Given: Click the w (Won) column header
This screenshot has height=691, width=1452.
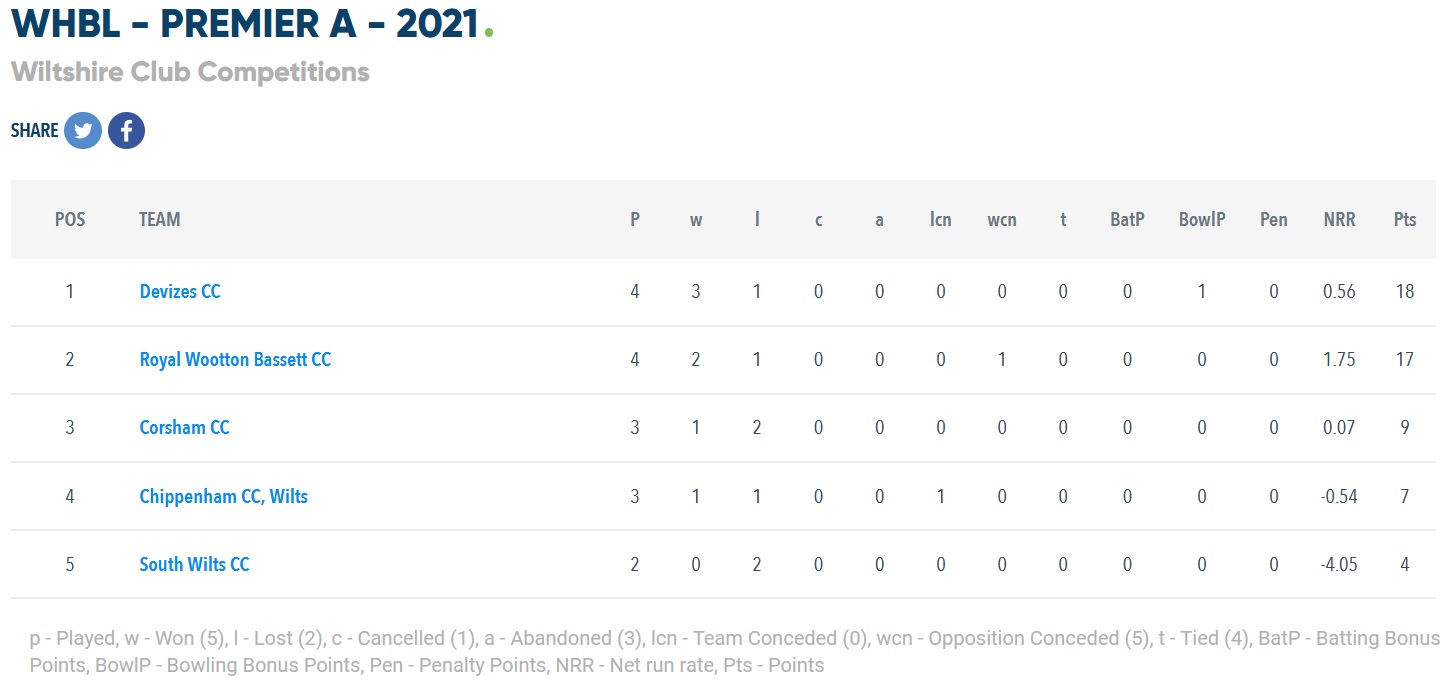Looking at the screenshot, I should [x=696, y=220].
